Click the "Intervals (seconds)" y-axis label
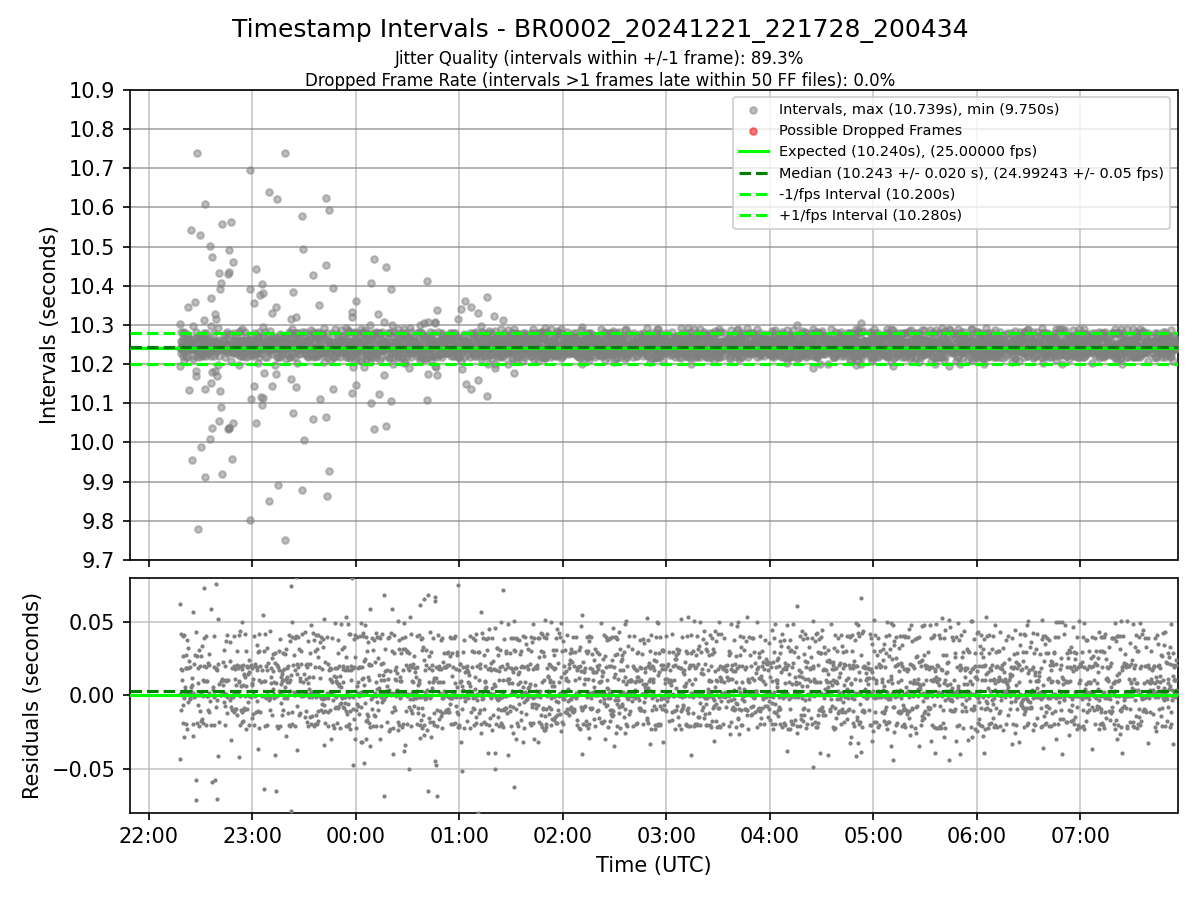This screenshot has height=900, width=1200. coord(48,325)
